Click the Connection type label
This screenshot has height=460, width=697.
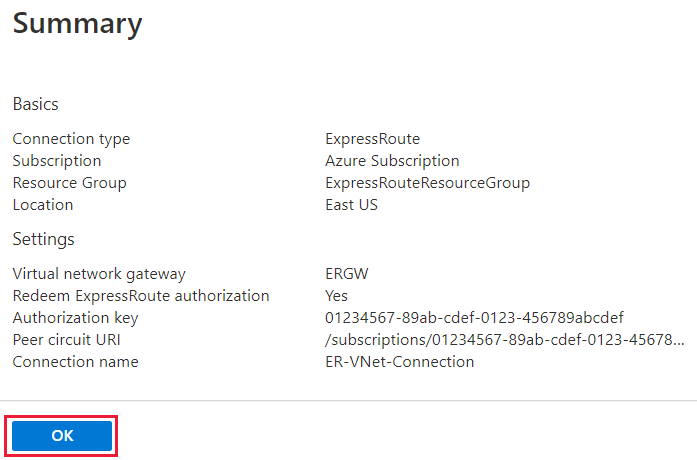tap(71, 139)
